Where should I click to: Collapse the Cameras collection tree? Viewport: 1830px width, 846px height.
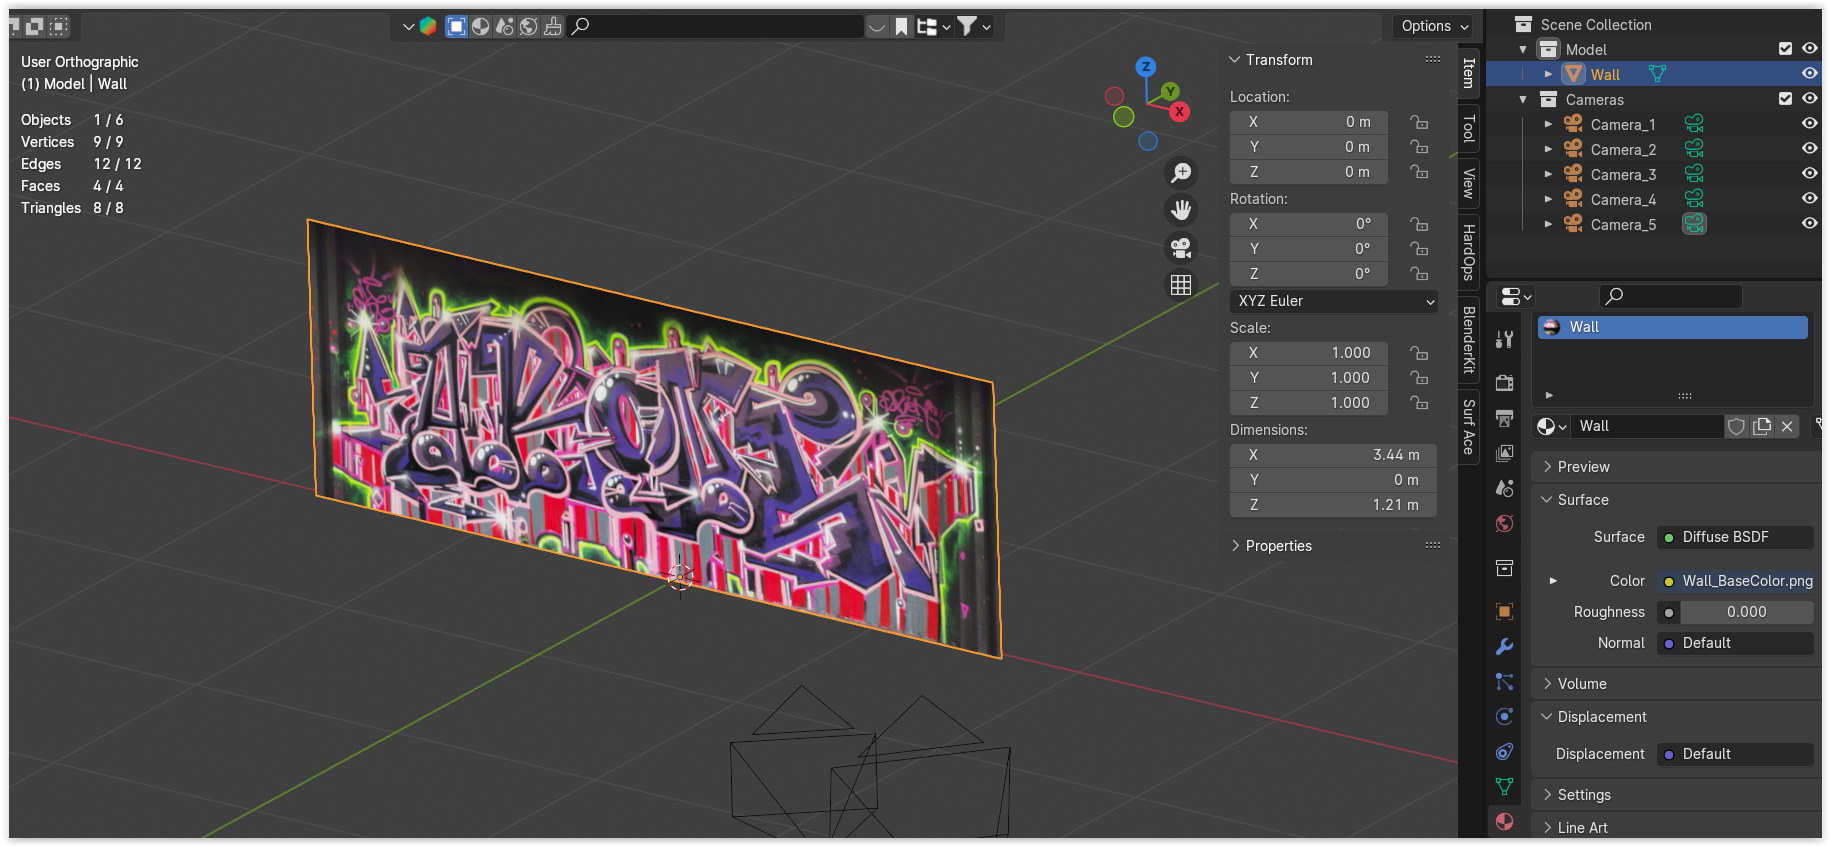tap(1523, 99)
